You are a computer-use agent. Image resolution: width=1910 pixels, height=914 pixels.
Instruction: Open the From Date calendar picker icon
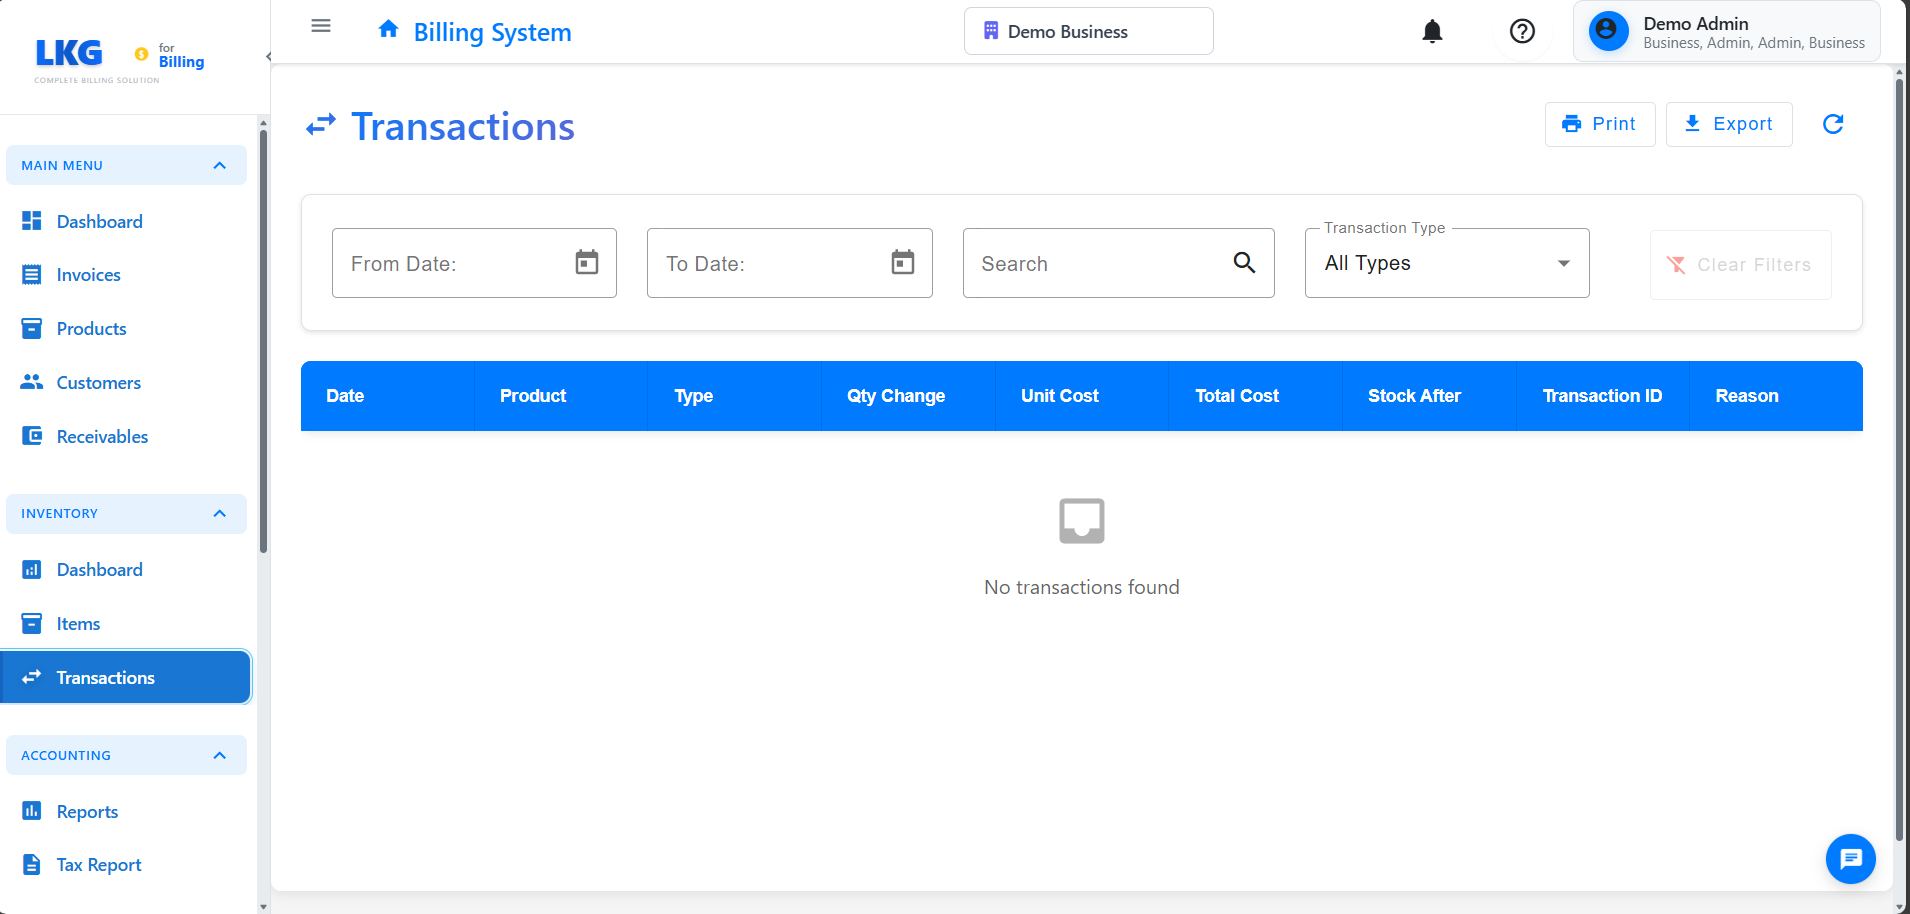coord(587,263)
